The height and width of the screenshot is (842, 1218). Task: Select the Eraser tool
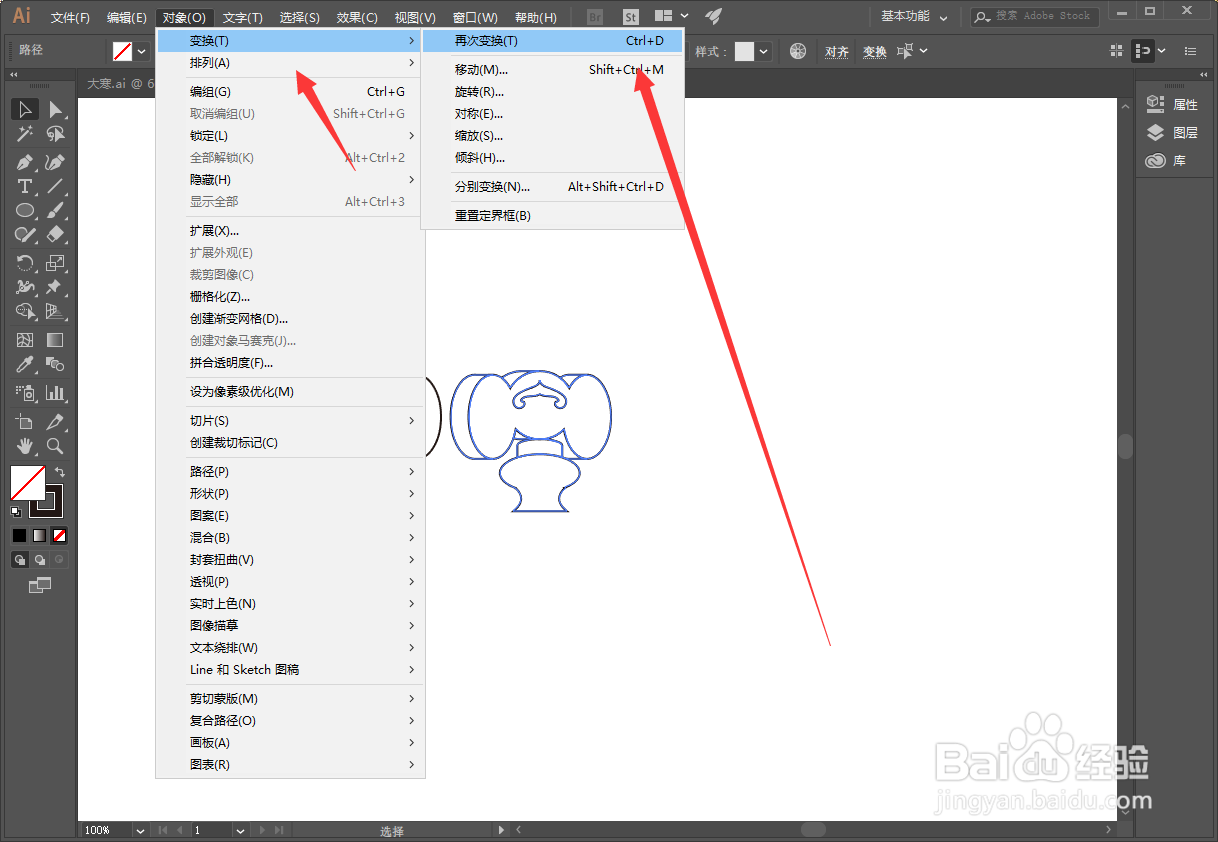pos(55,234)
